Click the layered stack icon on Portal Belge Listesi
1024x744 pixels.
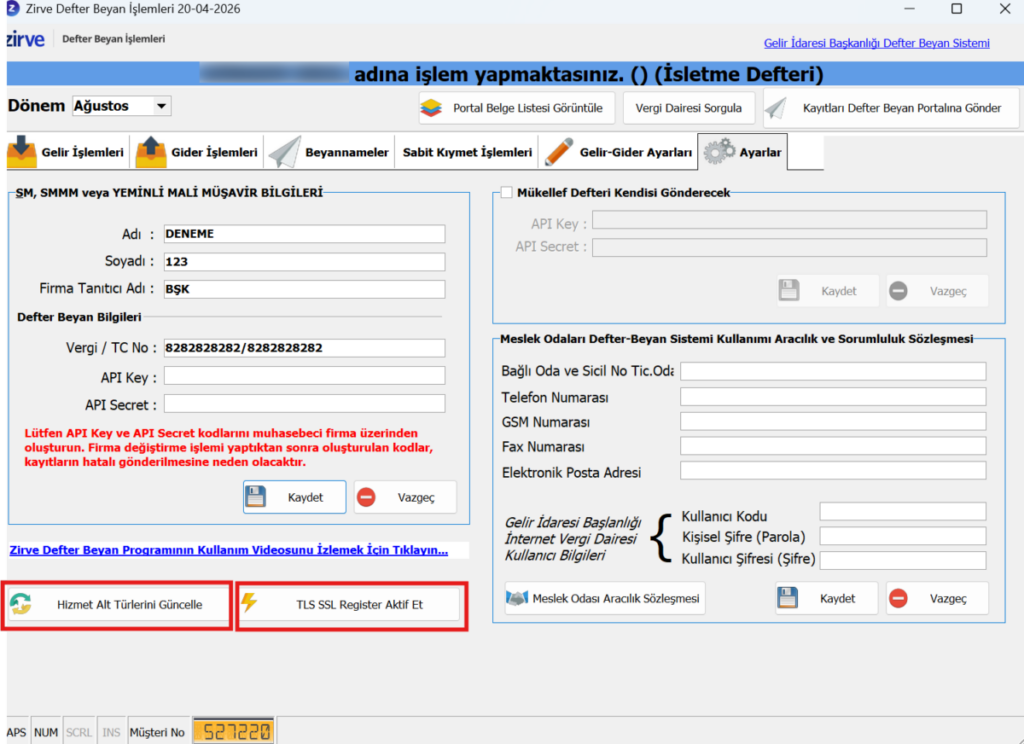[431, 108]
